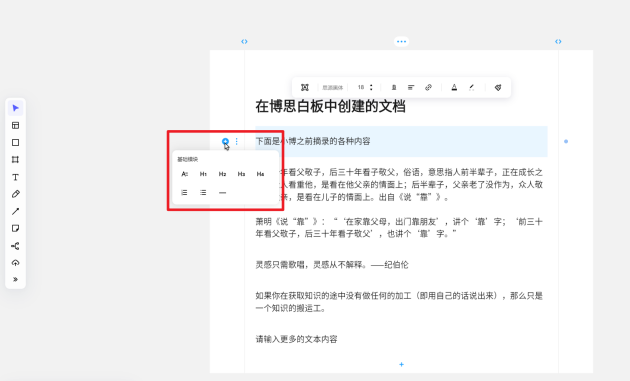Choose the template layout tool
Viewport: 630px width, 381px height.
pos(16,125)
